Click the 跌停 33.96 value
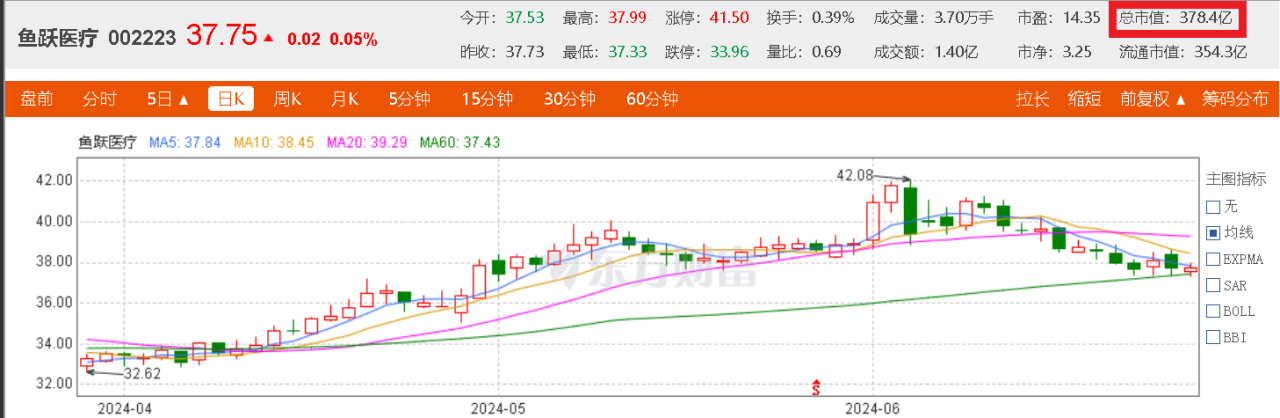 (730, 52)
